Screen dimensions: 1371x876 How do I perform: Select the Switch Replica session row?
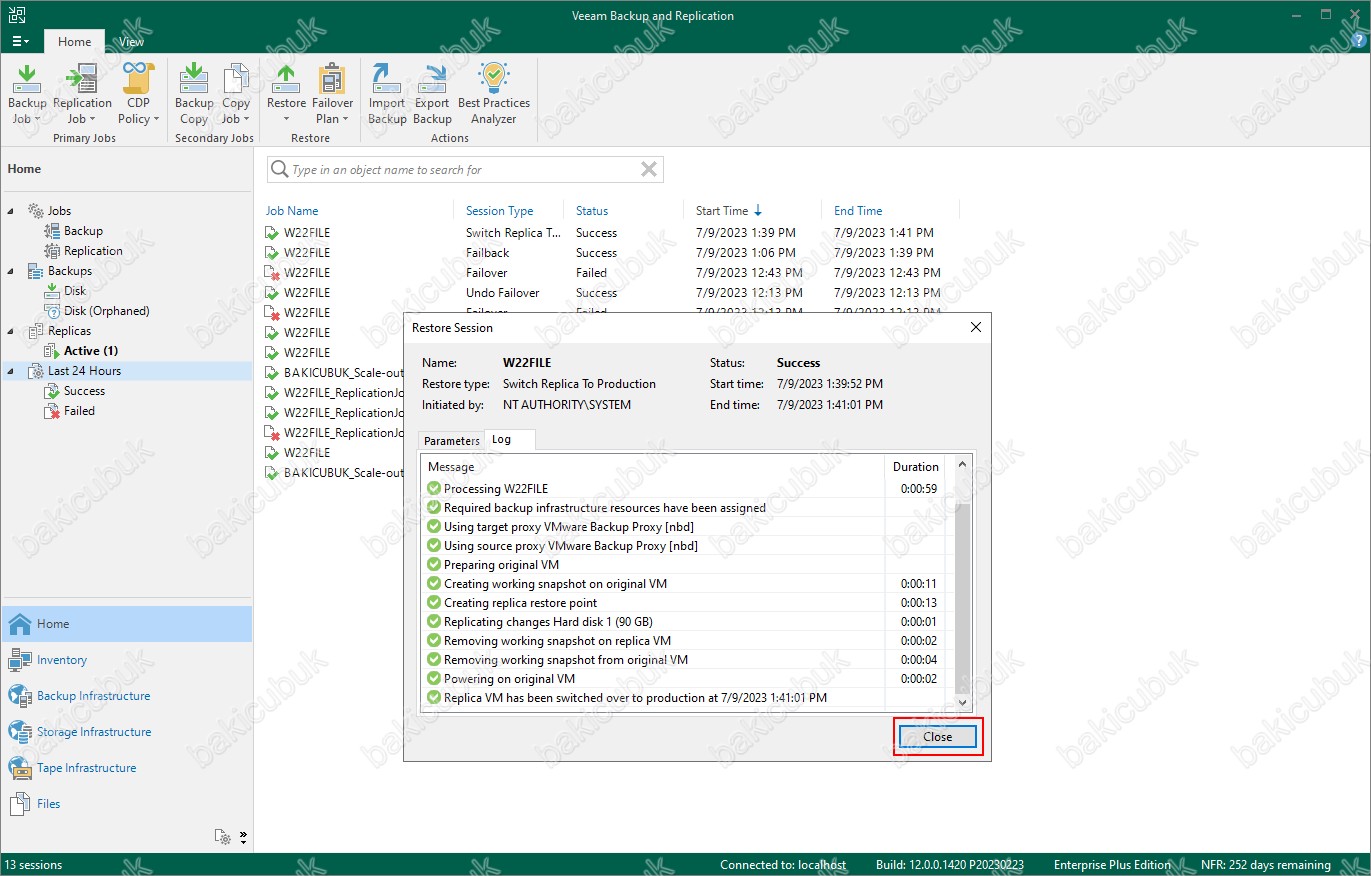pos(612,233)
